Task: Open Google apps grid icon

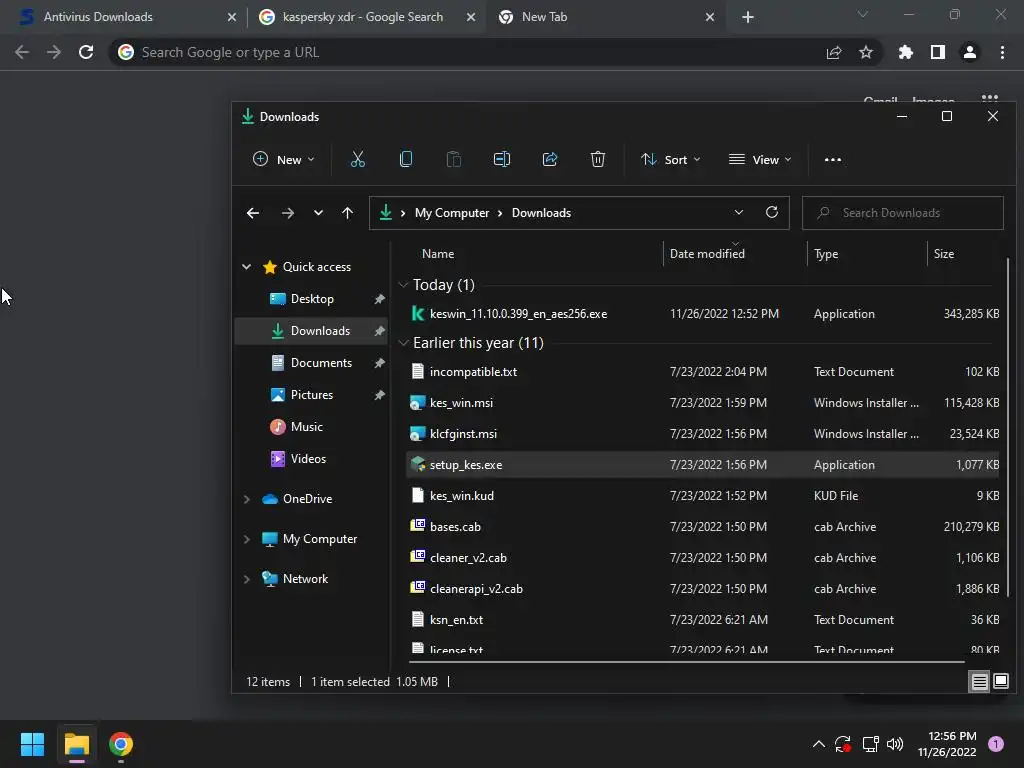Action: tap(989, 99)
